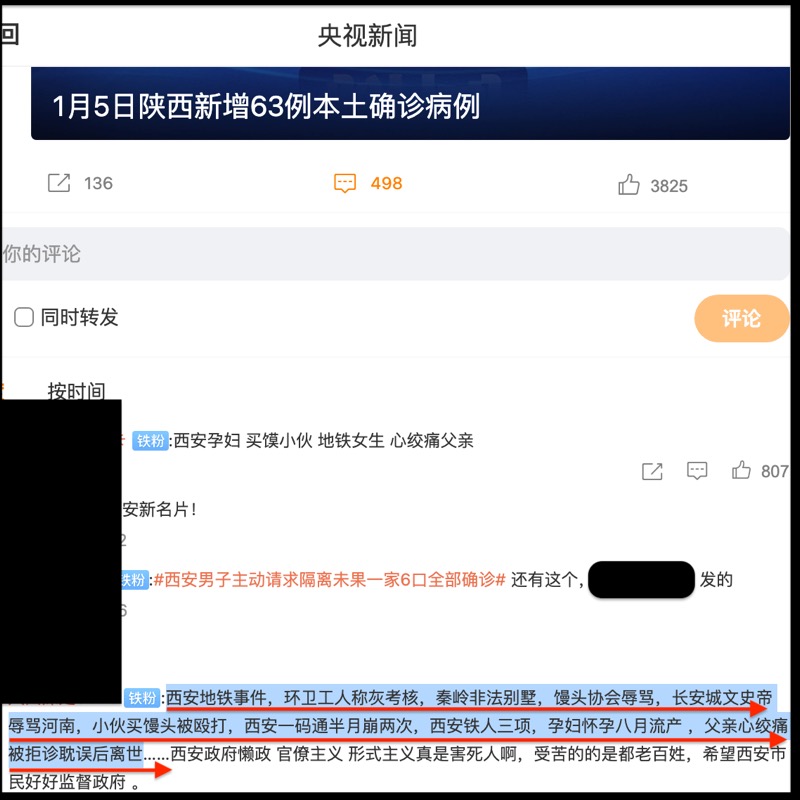Click the repost icon showing 136
Screen dimensions: 800x800
coord(59,183)
